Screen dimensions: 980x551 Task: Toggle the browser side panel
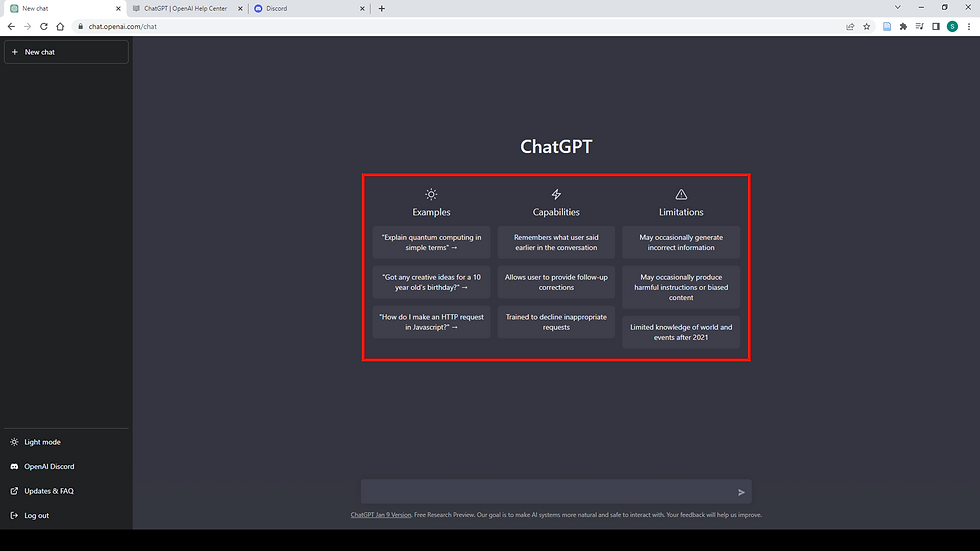pyautogui.click(x=936, y=26)
